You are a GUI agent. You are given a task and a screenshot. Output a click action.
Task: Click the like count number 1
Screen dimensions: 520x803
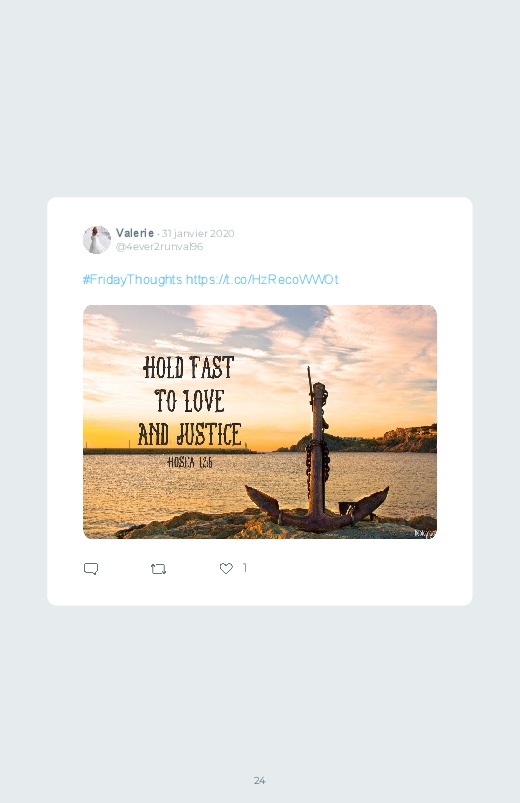click(x=245, y=567)
